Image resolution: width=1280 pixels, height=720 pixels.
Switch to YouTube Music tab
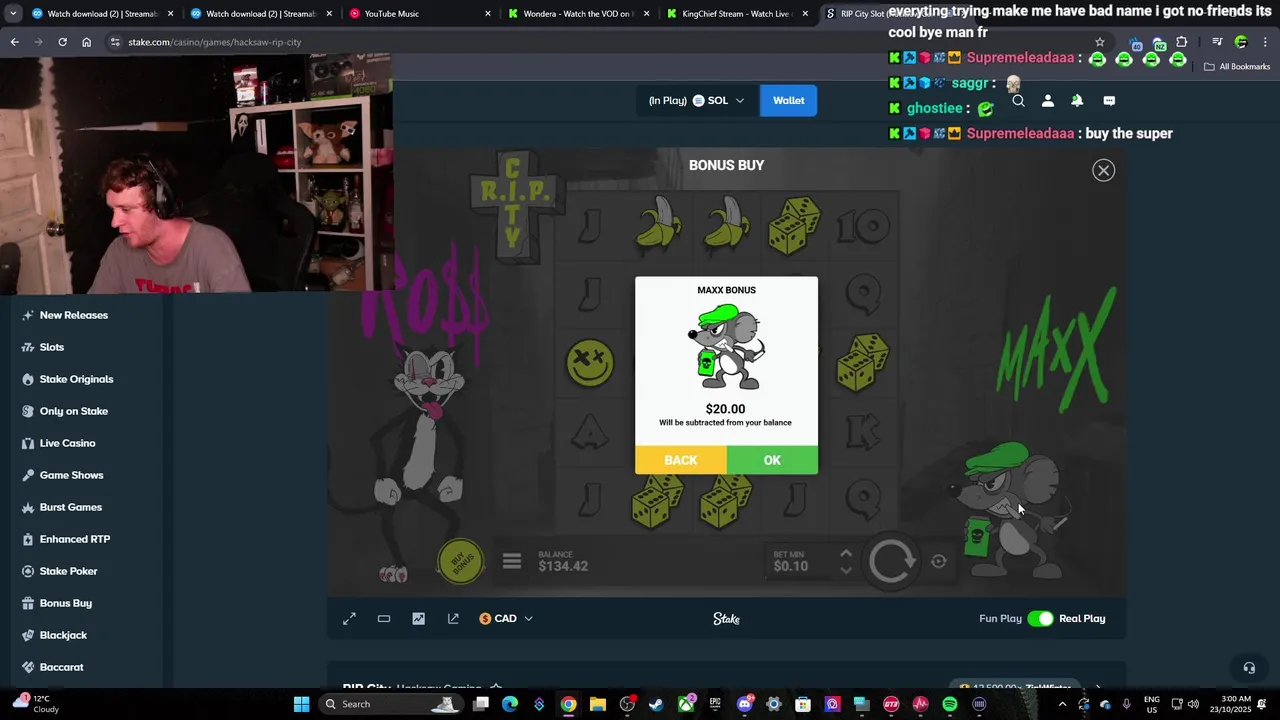click(420, 14)
